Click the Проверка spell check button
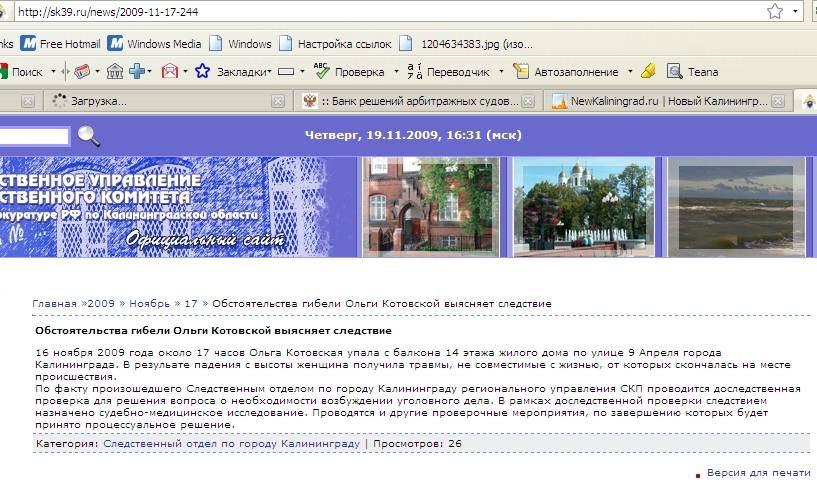The image size is (817, 491). coord(350,72)
